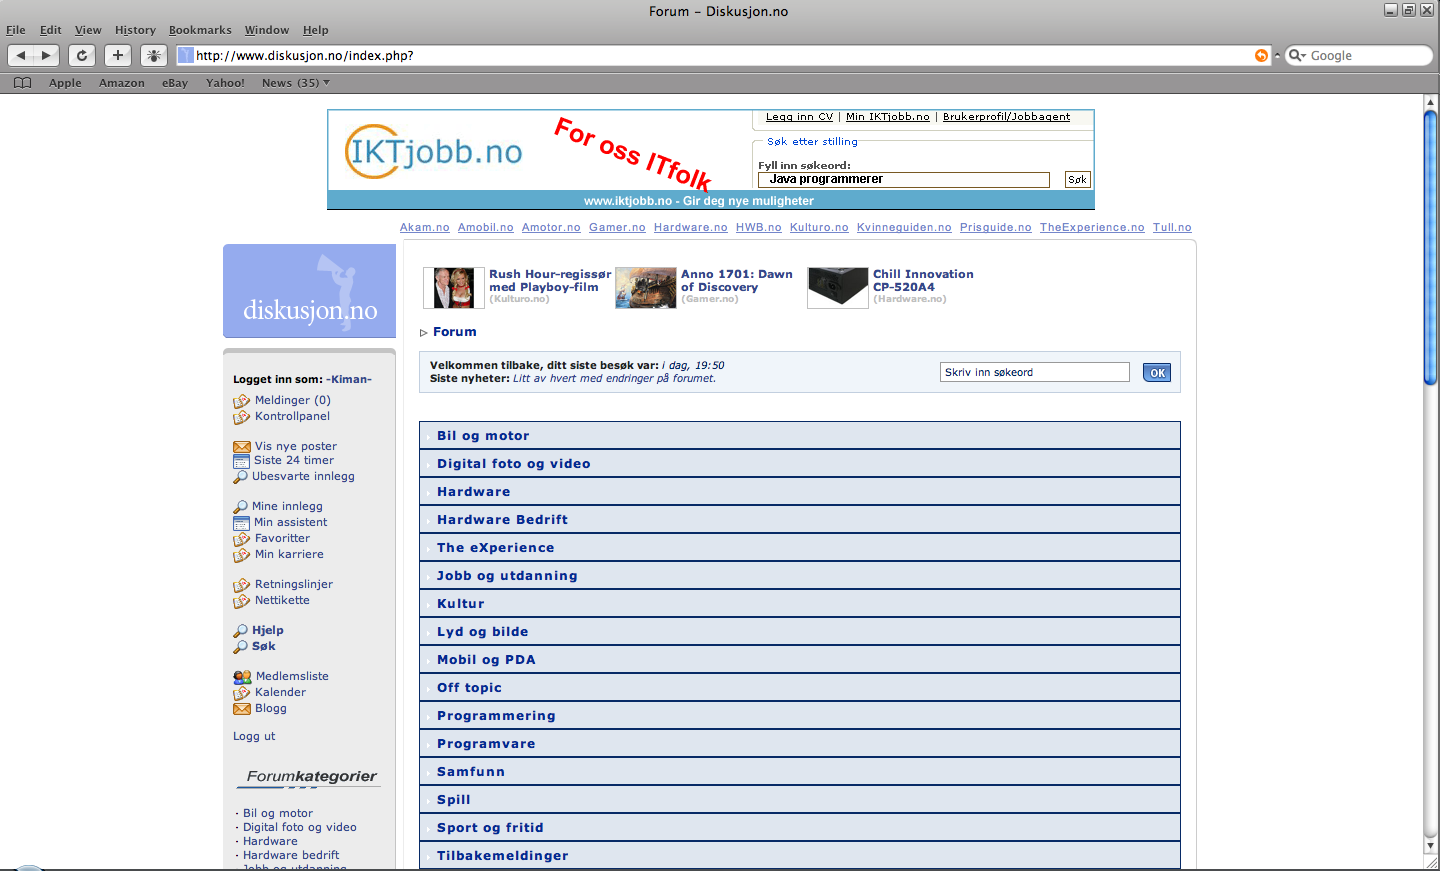The image size is (1440, 871).
Task: Open the Apple bookmark
Action: [x=65, y=83]
